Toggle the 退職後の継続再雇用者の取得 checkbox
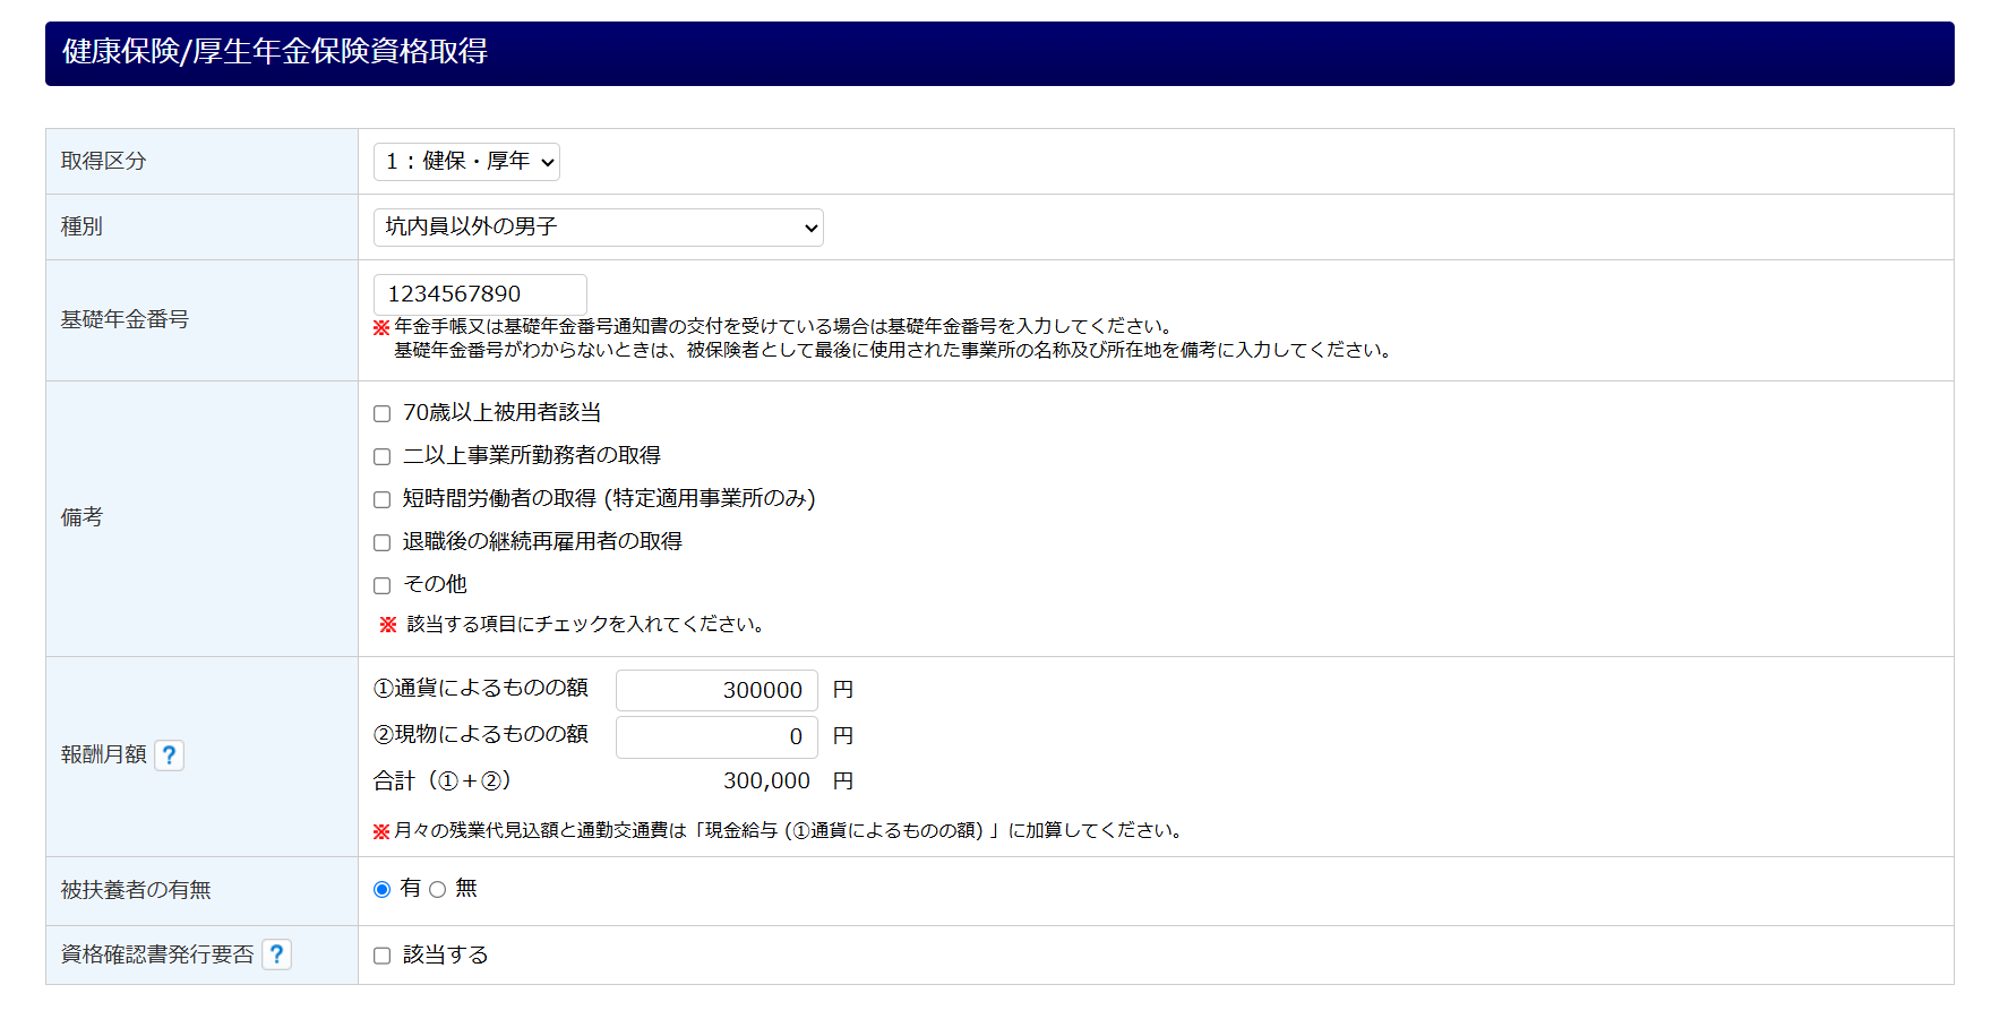 coord(382,543)
